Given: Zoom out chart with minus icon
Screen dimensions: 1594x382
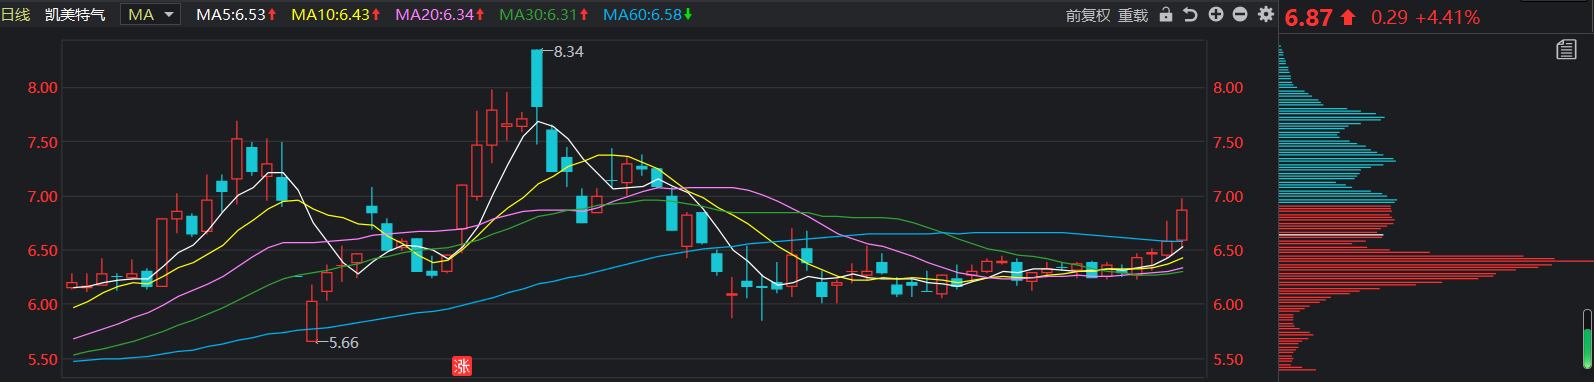Looking at the screenshot, I should 1240,15.
